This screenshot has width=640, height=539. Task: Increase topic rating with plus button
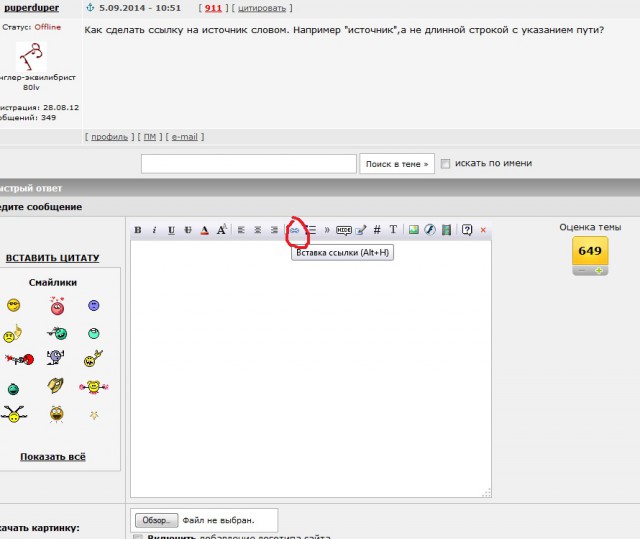pos(599,271)
